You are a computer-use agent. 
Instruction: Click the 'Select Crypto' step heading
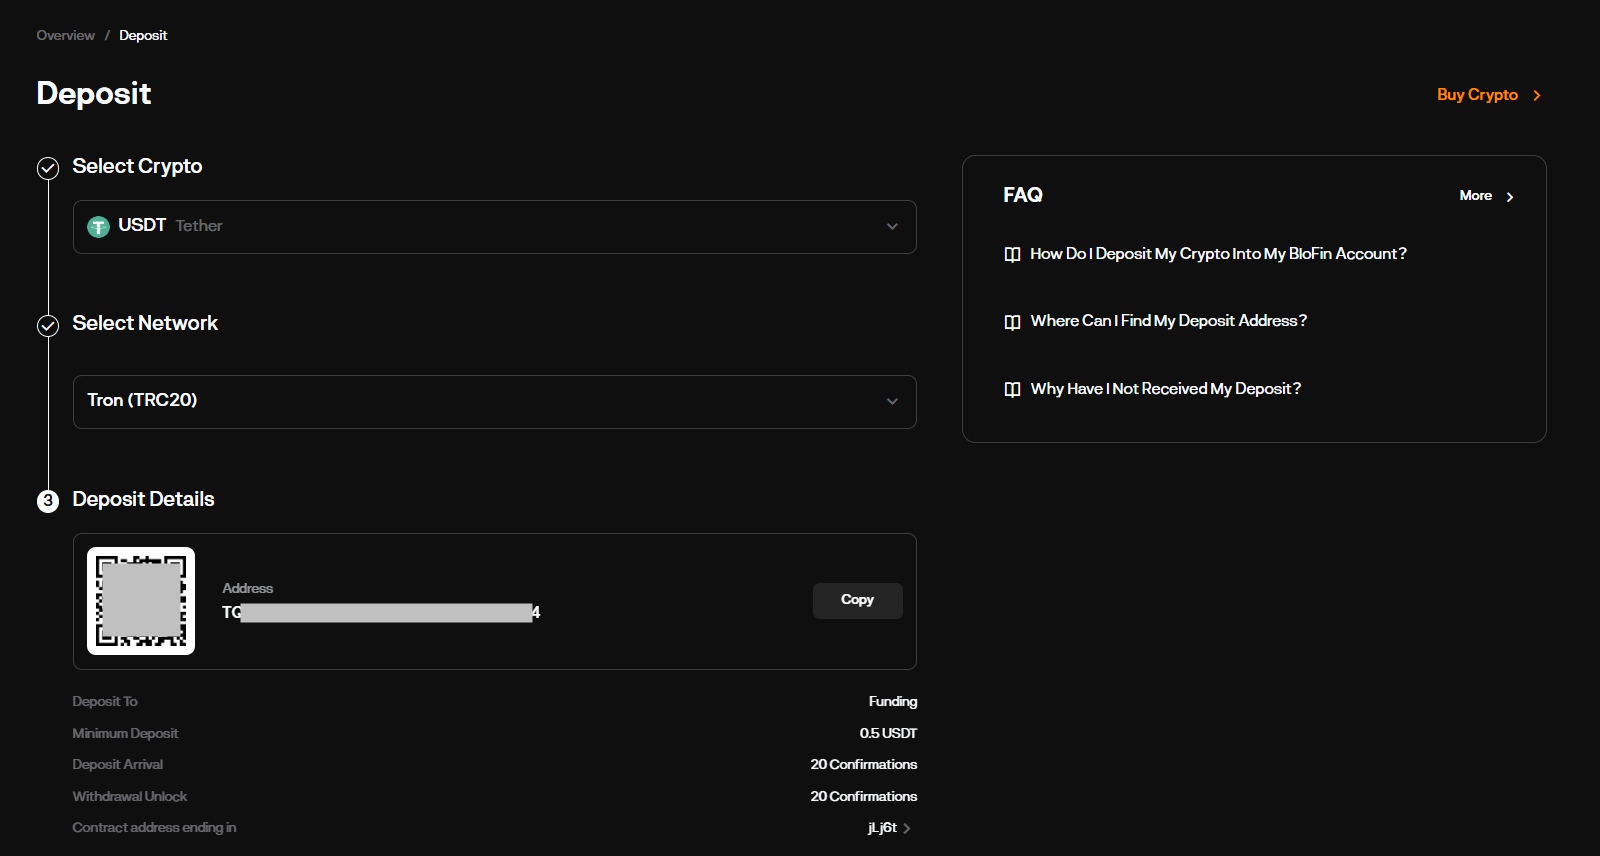pyautogui.click(x=137, y=167)
